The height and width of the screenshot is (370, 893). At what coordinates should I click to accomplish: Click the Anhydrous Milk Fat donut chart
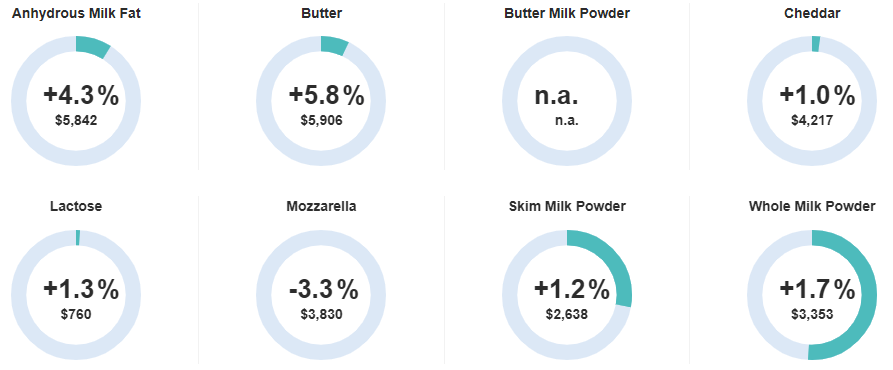76,101
